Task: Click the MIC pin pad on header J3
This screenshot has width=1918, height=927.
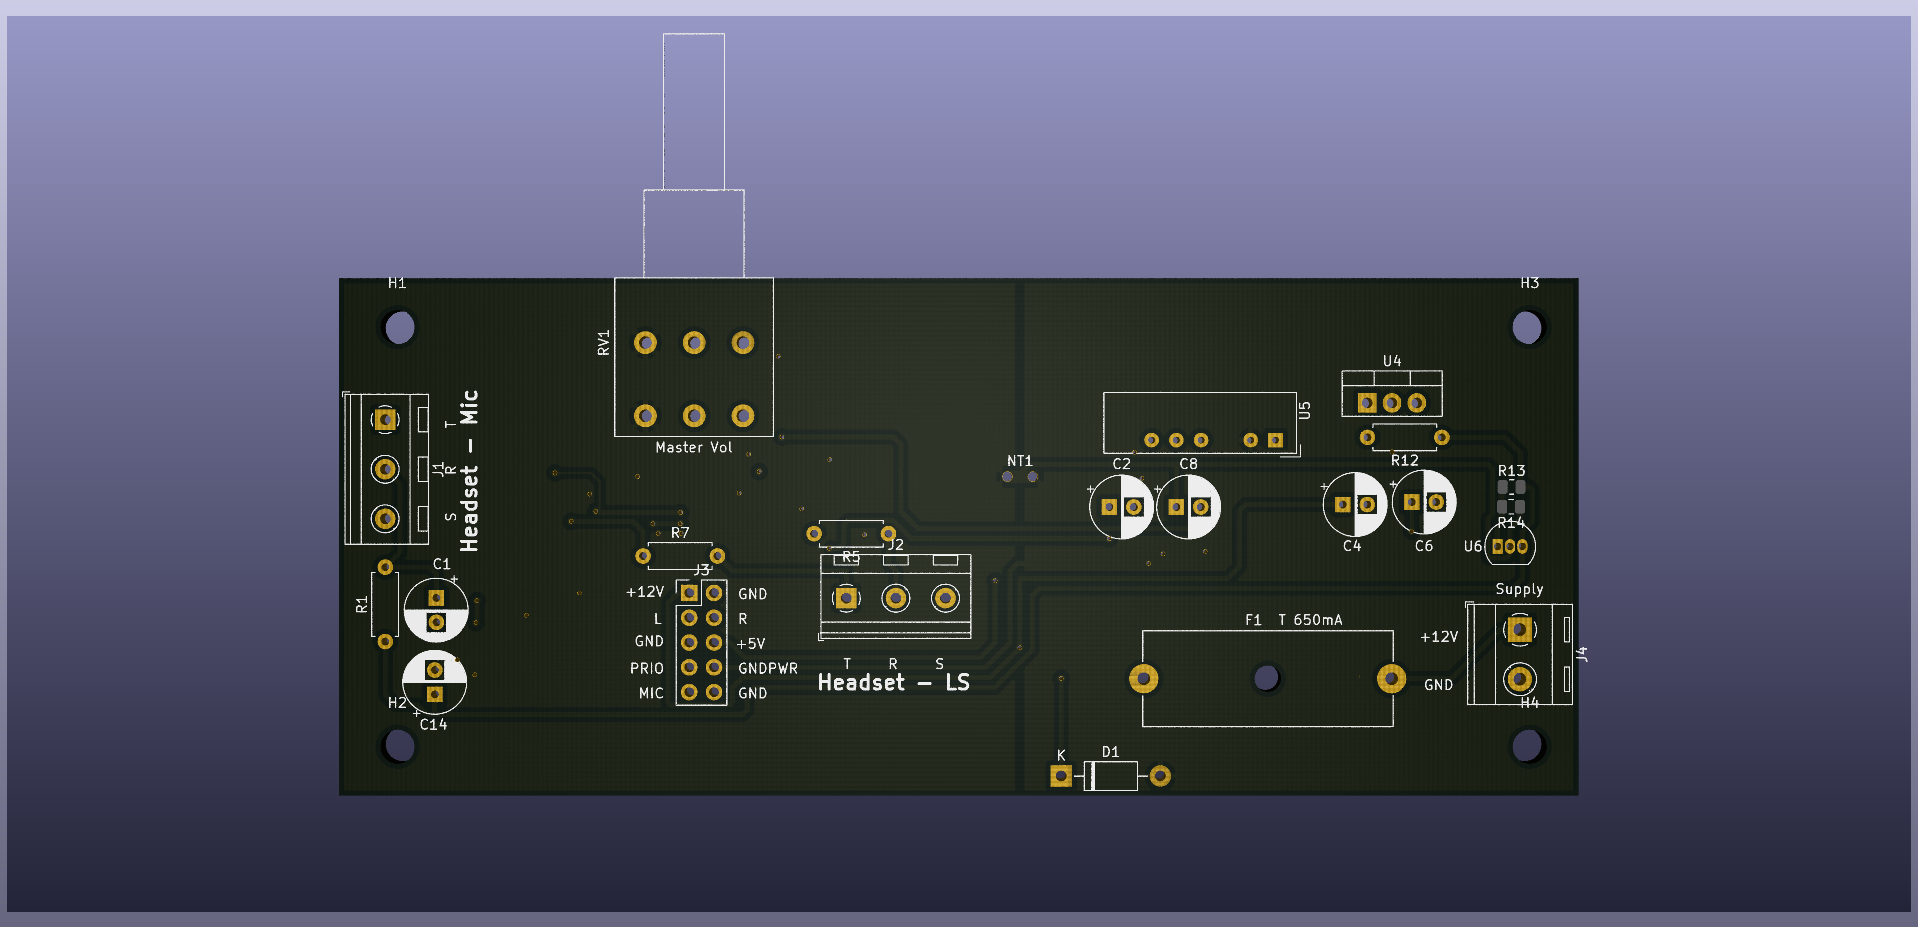Action: pyautogui.click(x=689, y=692)
